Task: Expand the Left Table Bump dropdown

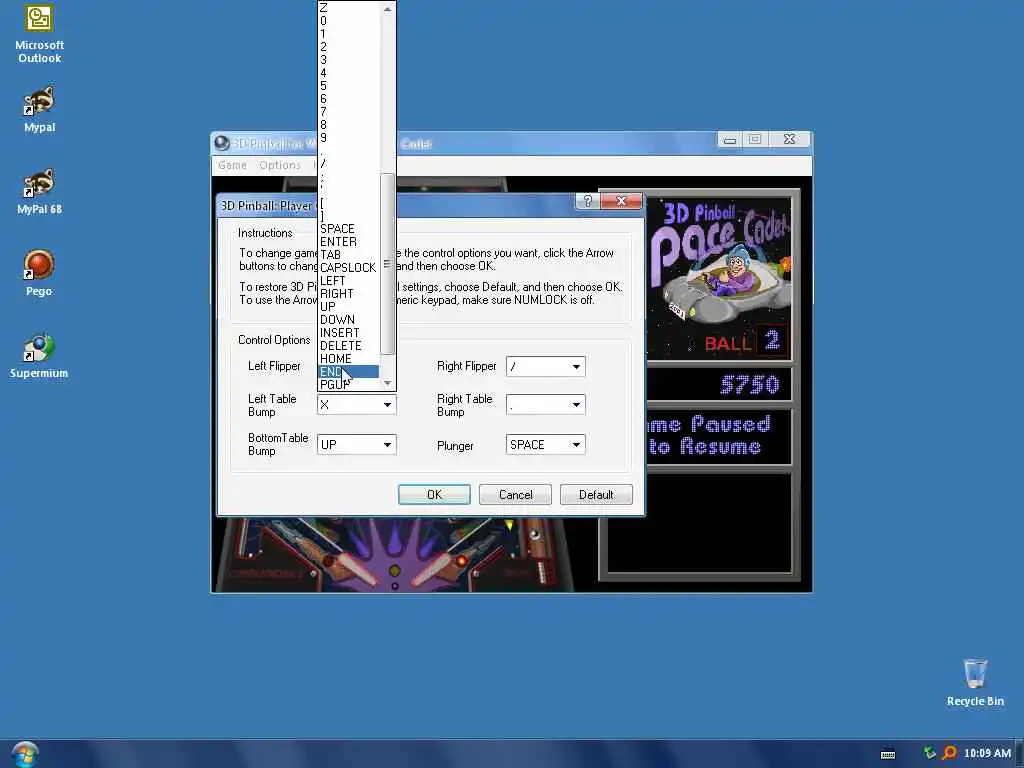Action: pos(387,405)
